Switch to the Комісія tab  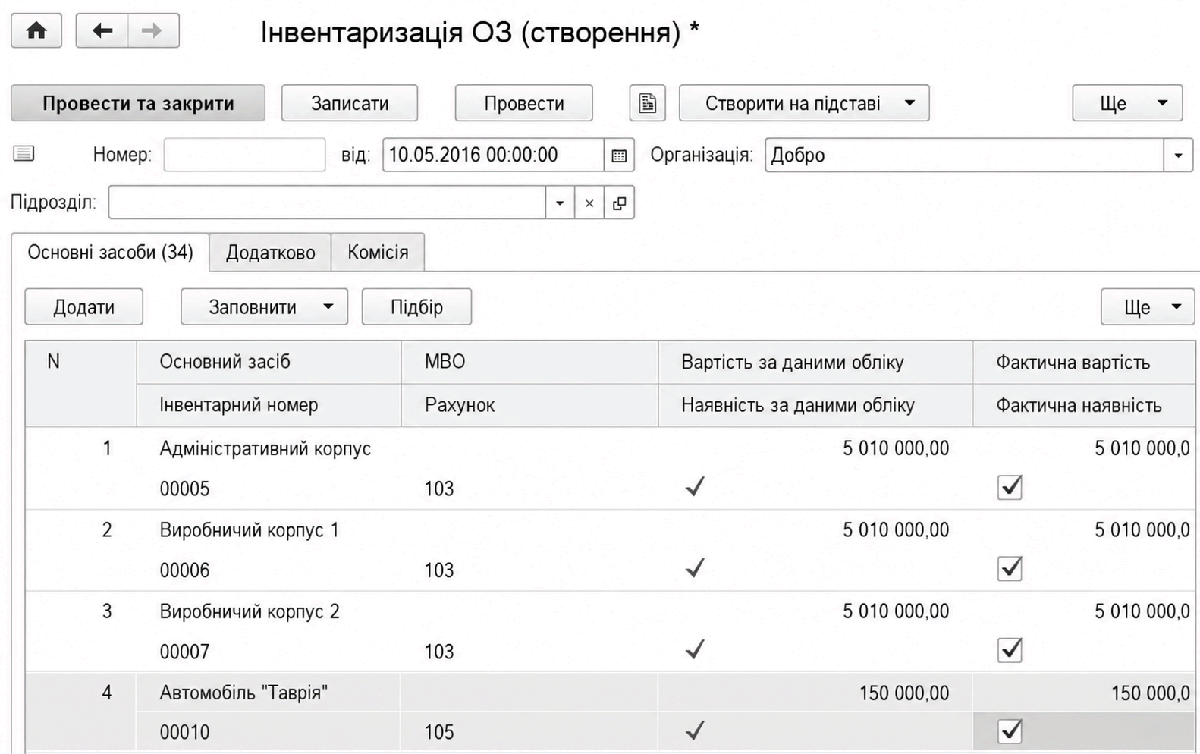377,253
